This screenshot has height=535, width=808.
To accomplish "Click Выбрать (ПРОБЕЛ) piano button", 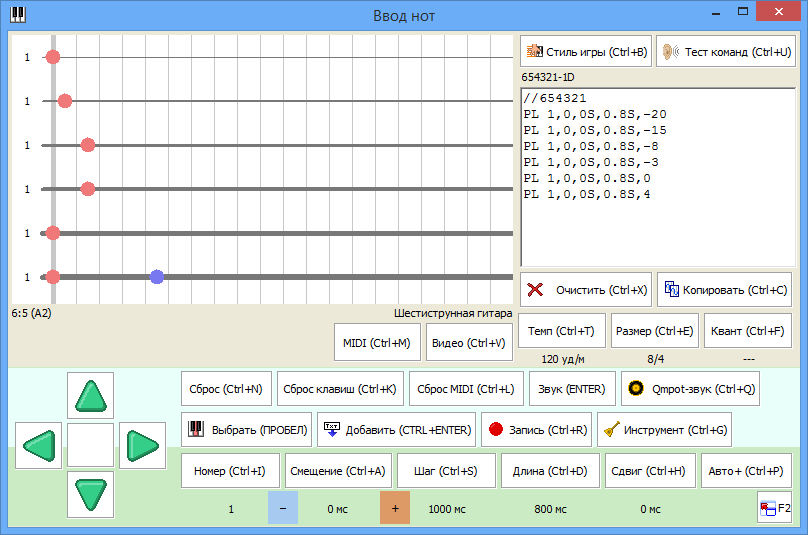I will pyautogui.click(x=246, y=429).
